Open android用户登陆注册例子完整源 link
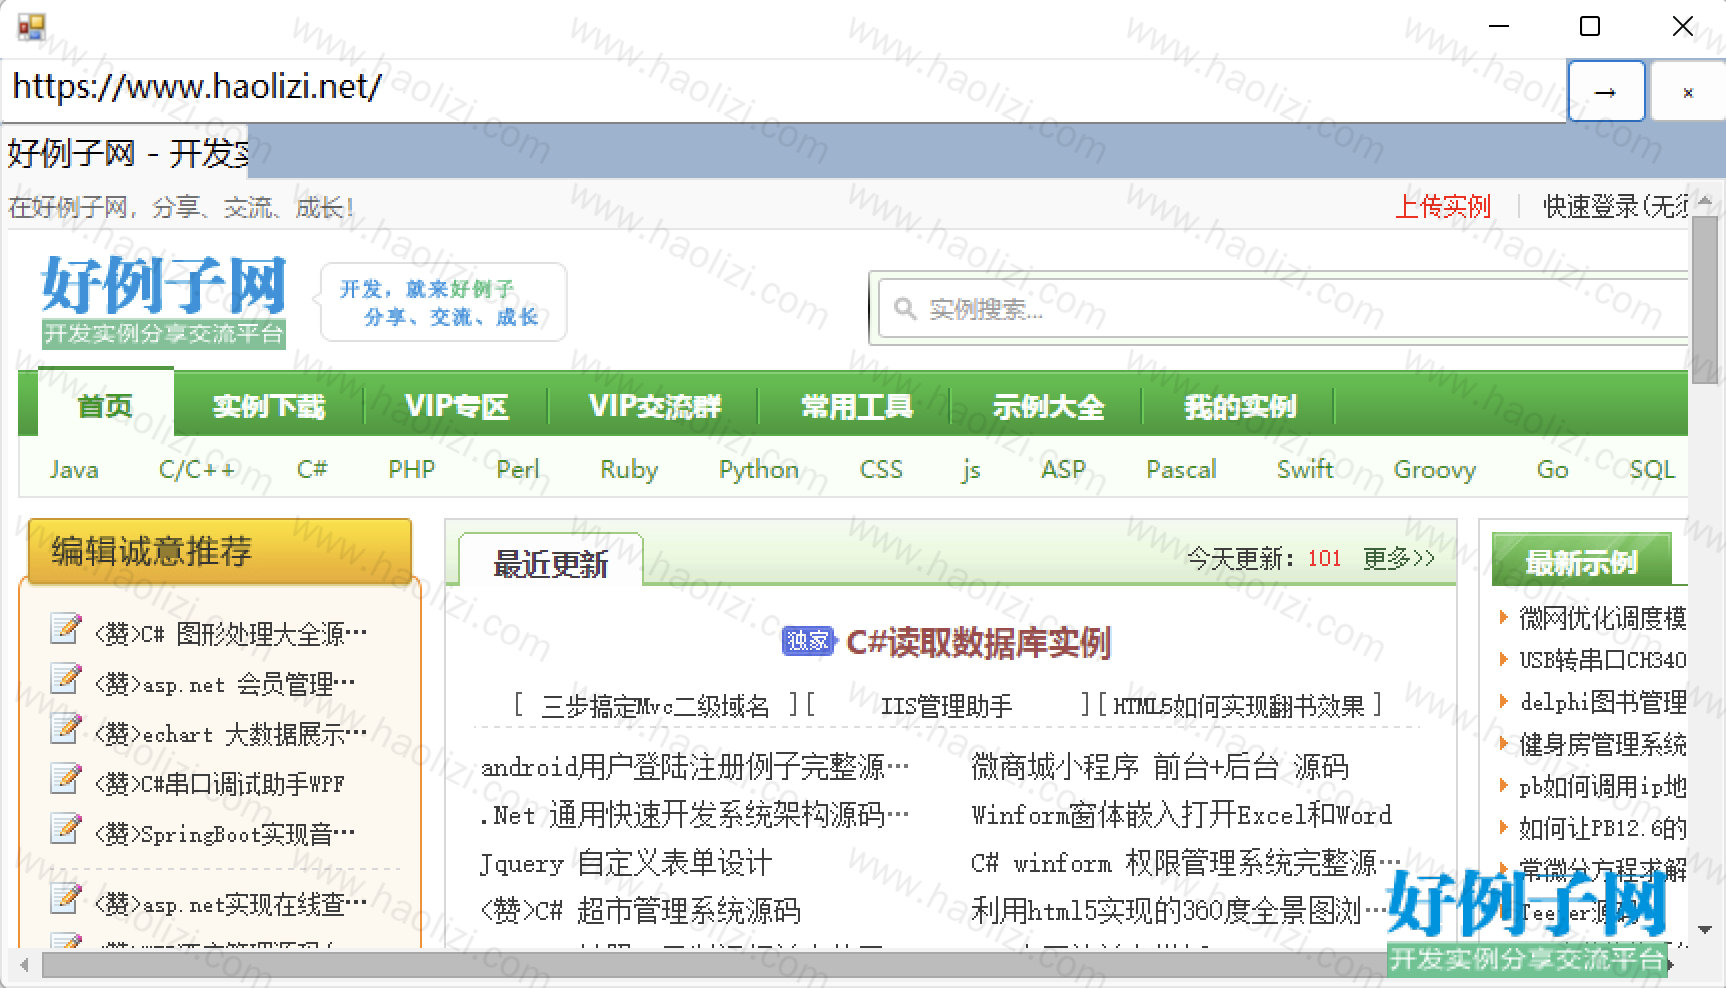The height and width of the screenshot is (988, 1726). point(695,767)
